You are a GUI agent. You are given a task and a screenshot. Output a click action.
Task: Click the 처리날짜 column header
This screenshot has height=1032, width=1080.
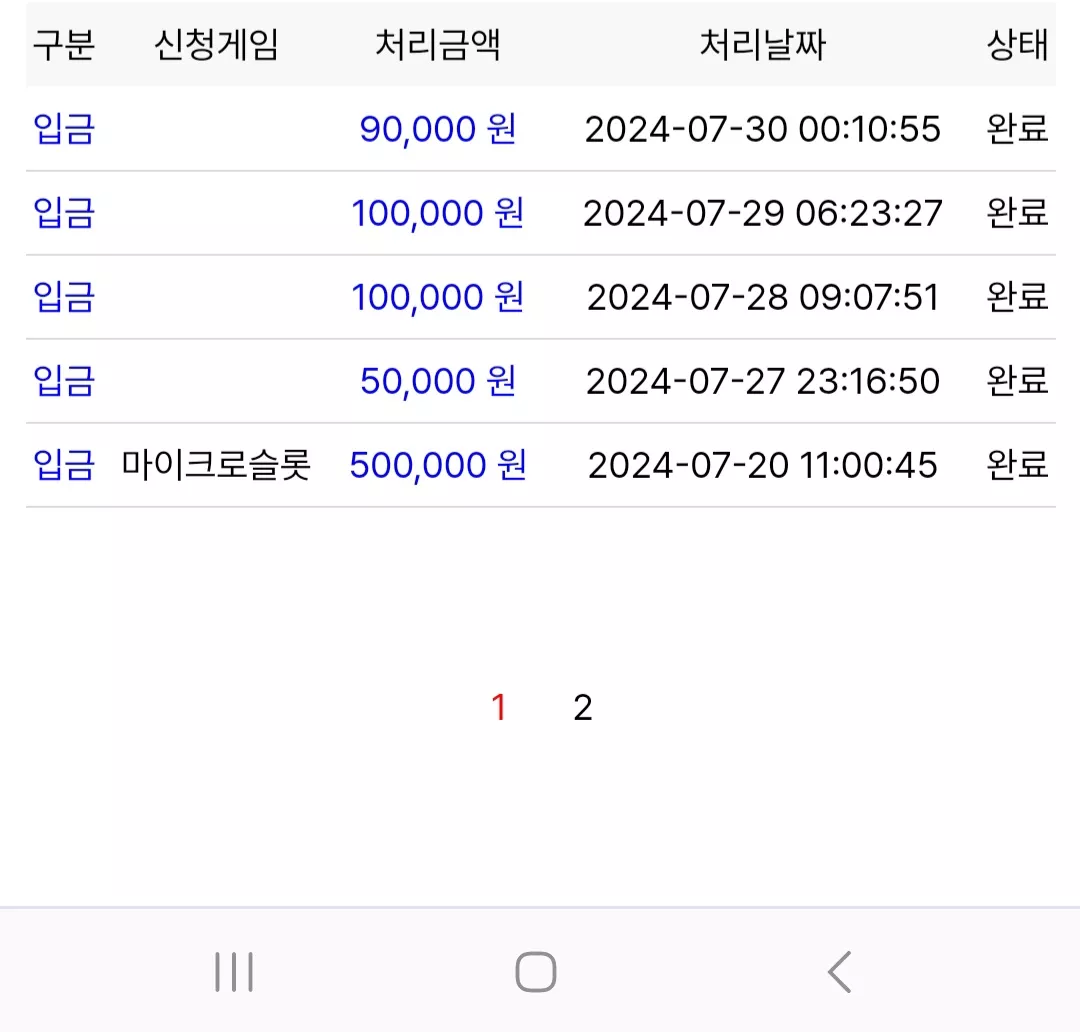pos(762,45)
